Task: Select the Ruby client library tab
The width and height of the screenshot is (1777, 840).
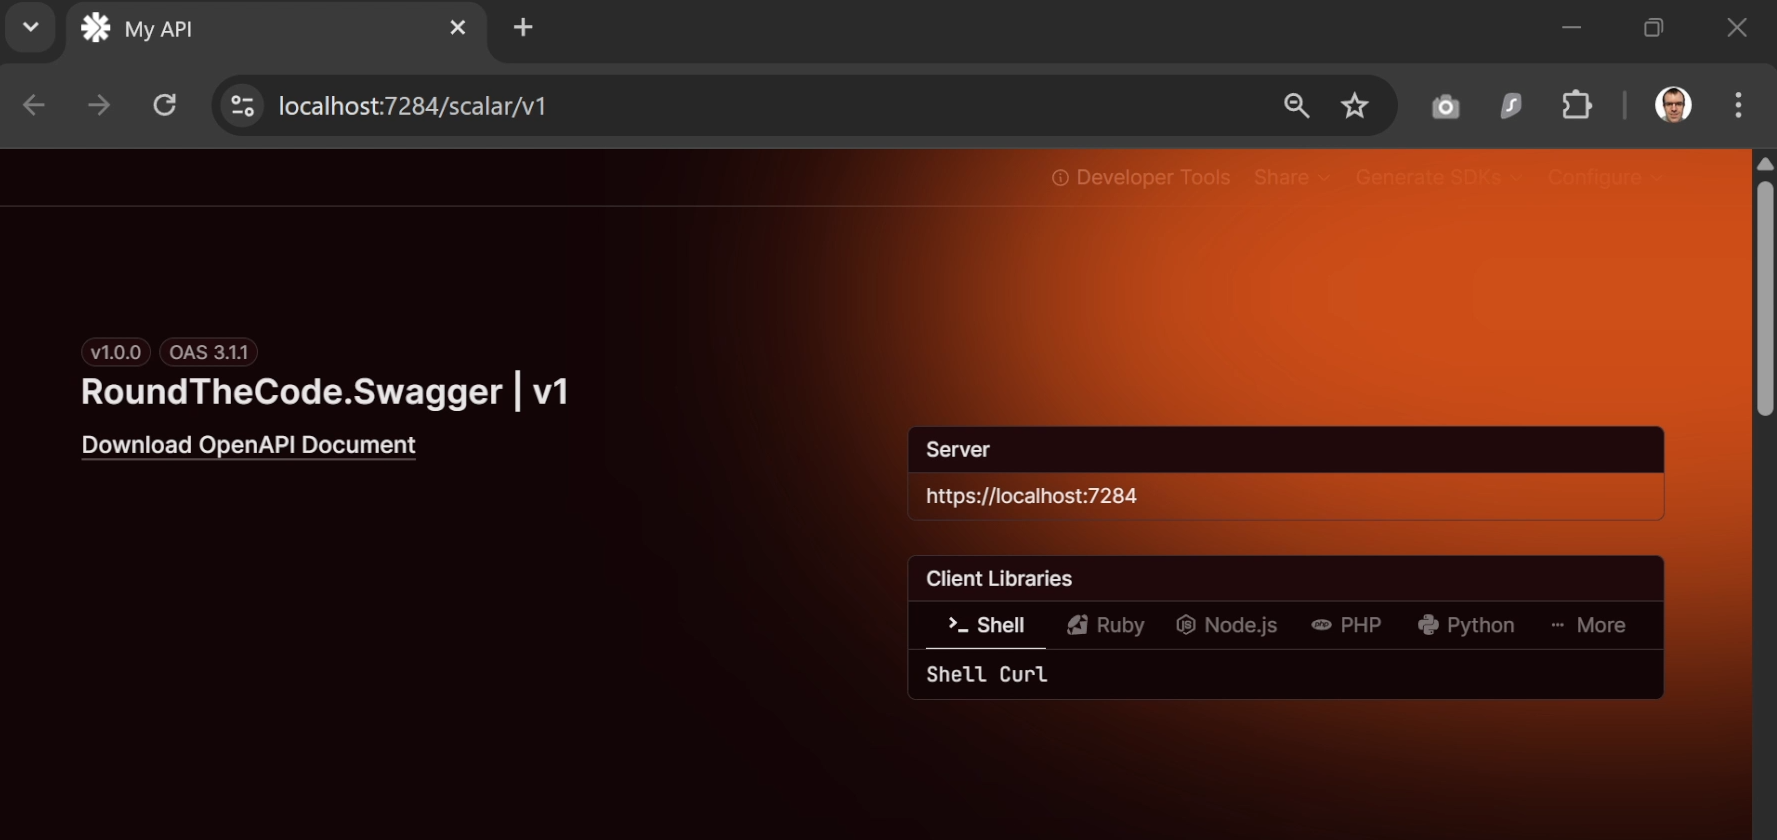Action: [x=1105, y=625]
